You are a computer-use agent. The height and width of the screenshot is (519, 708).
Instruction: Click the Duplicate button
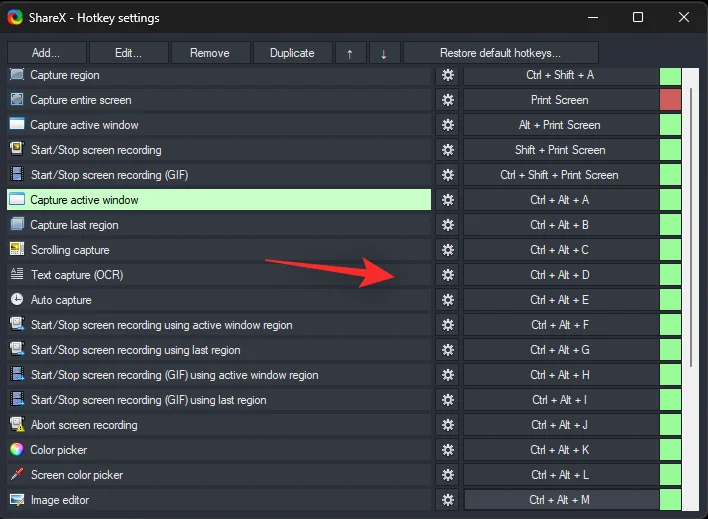tap(292, 53)
